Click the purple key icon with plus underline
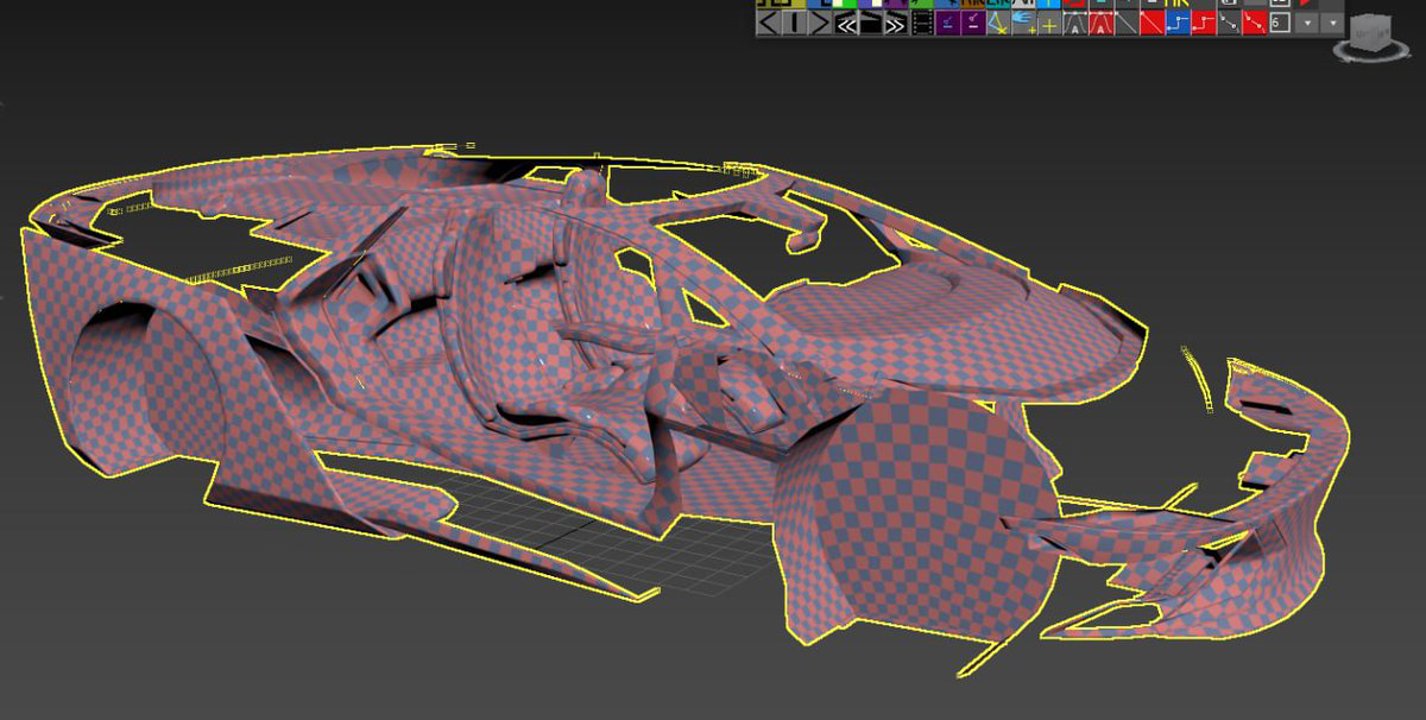The image size is (1426, 720). [x=948, y=24]
